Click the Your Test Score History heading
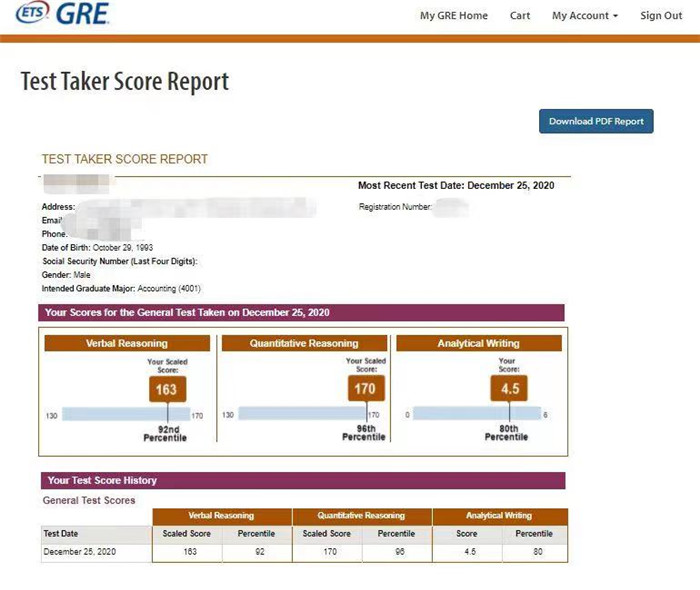The width and height of the screenshot is (700, 590). coord(102,480)
